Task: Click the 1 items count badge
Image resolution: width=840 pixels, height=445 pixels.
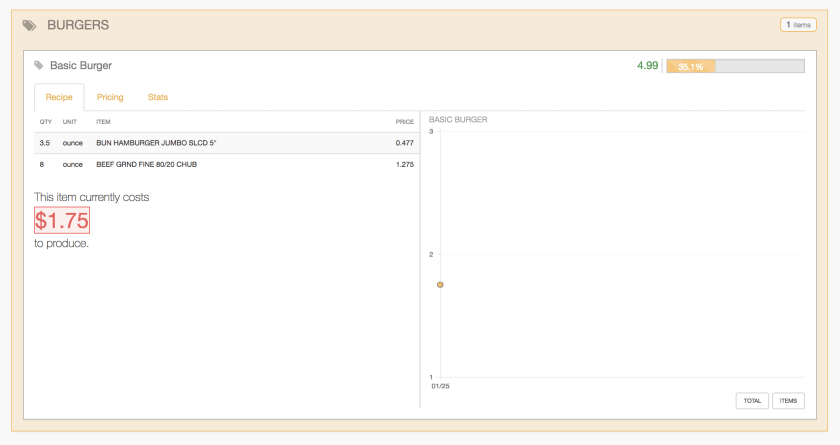Action: click(x=798, y=25)
